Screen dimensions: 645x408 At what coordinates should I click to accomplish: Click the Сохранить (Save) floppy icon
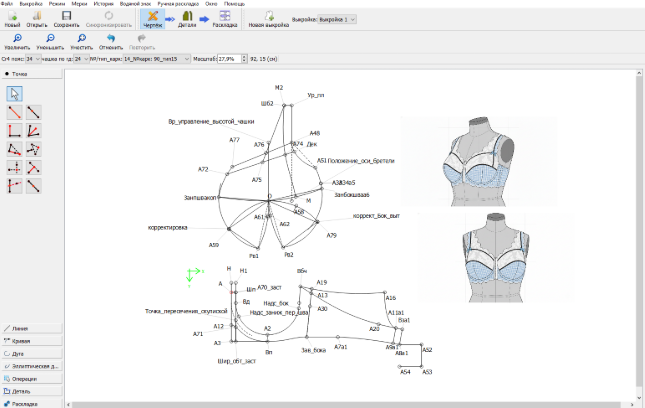coord(66,15)
